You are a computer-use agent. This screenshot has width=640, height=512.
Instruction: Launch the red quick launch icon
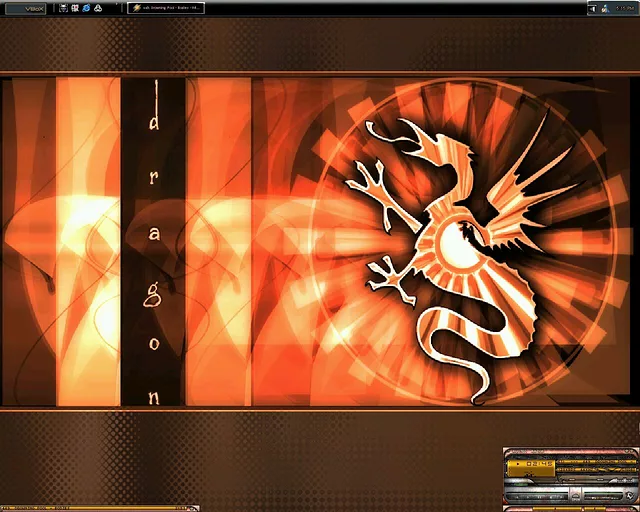[74, 8]
